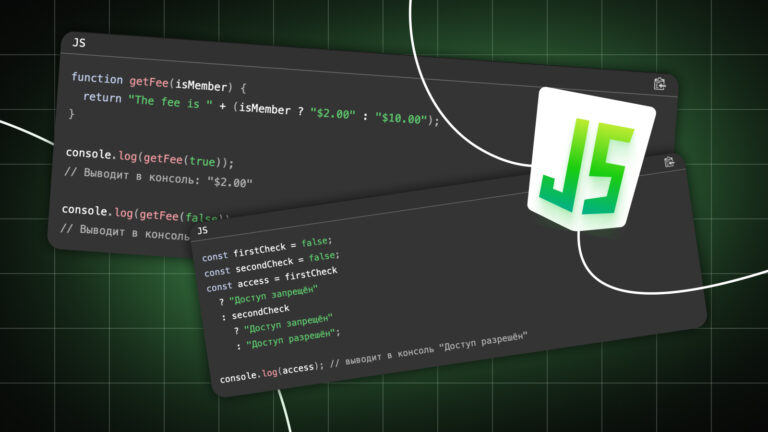Click the line 'const secondCheck = false;'
The width and height of the screenshot is (768, 432).
pyautogui.click(x=271, y=264)
